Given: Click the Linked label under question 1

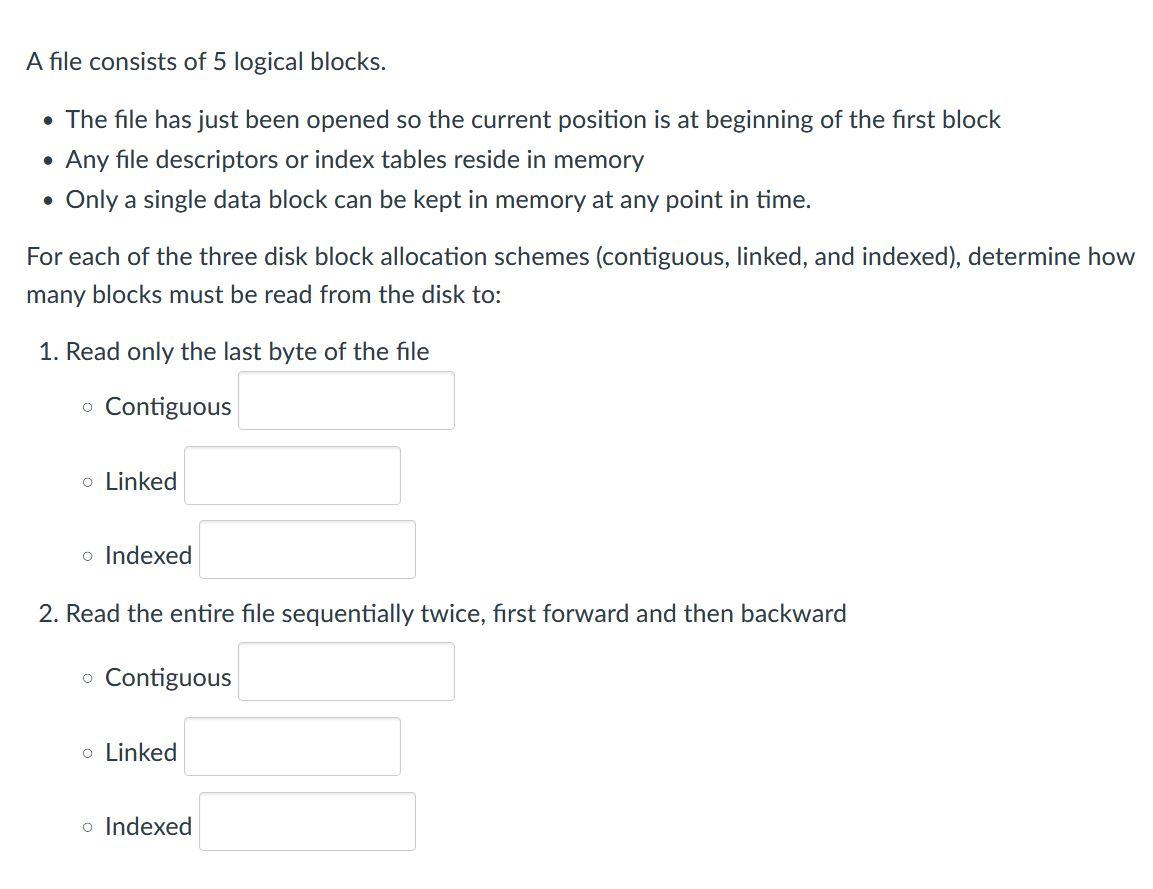Looking at the screenshot, I should click(140, 481).
